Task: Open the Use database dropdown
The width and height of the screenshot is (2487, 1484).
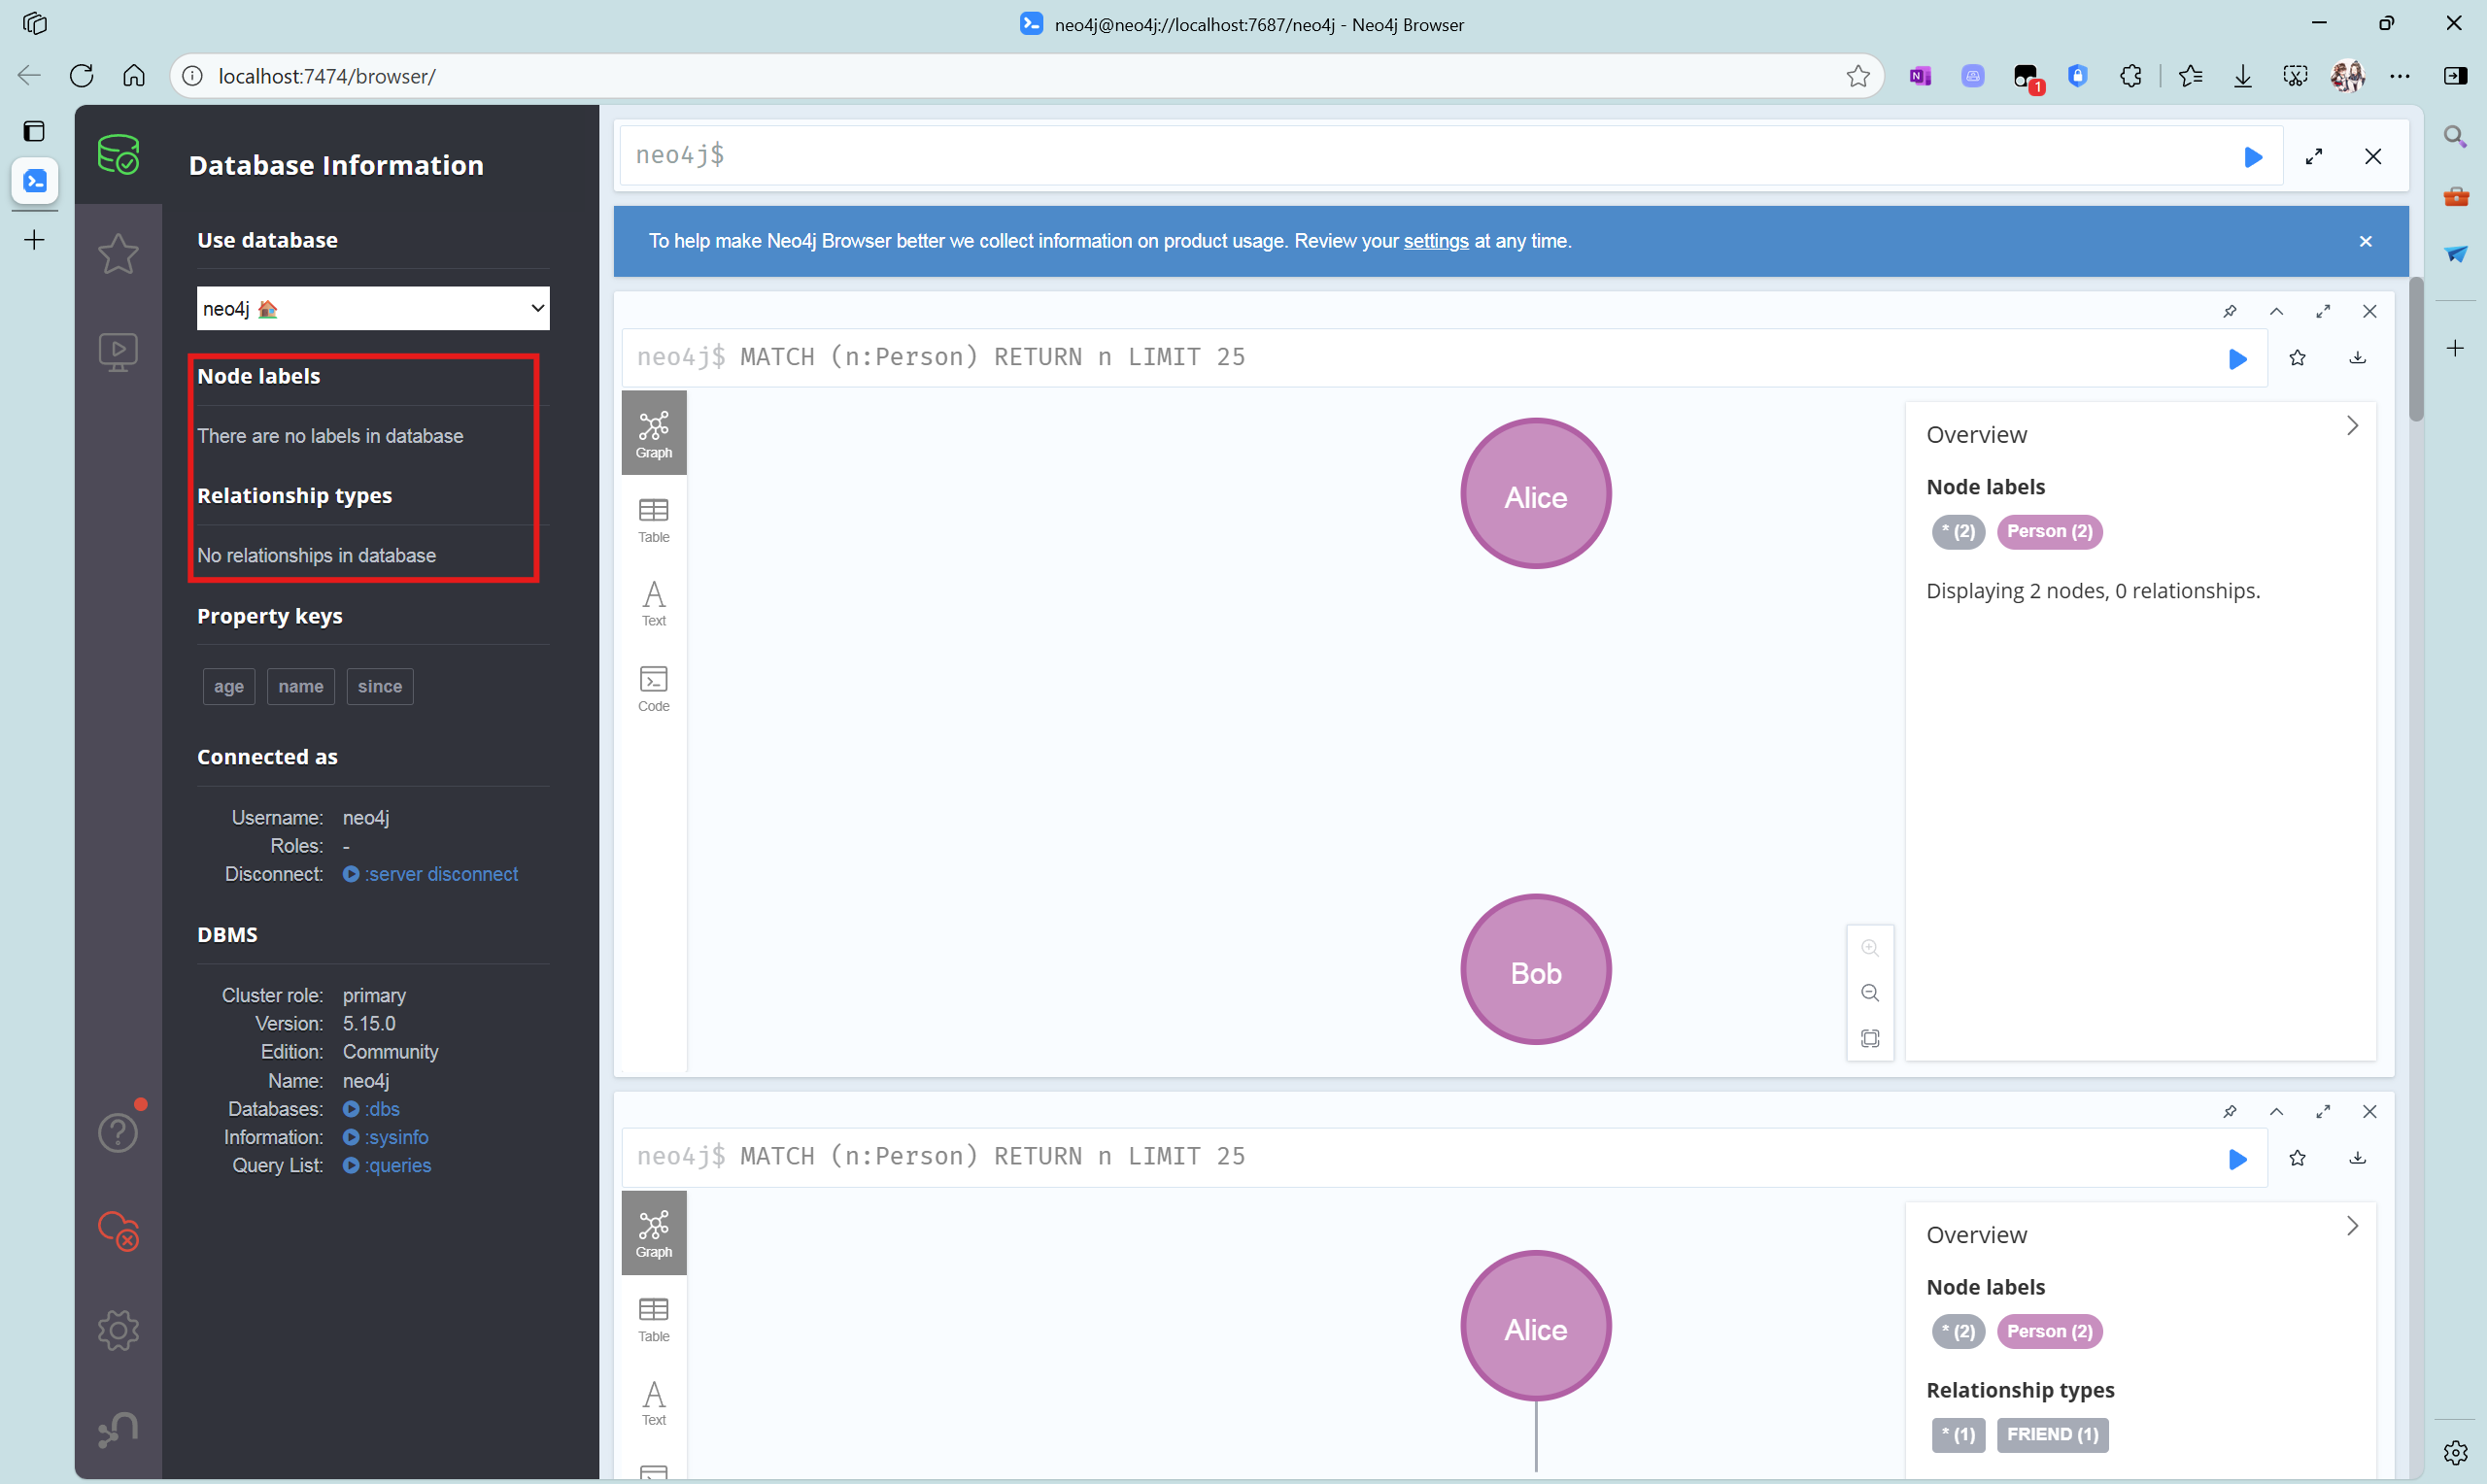Action: [373, 309]
